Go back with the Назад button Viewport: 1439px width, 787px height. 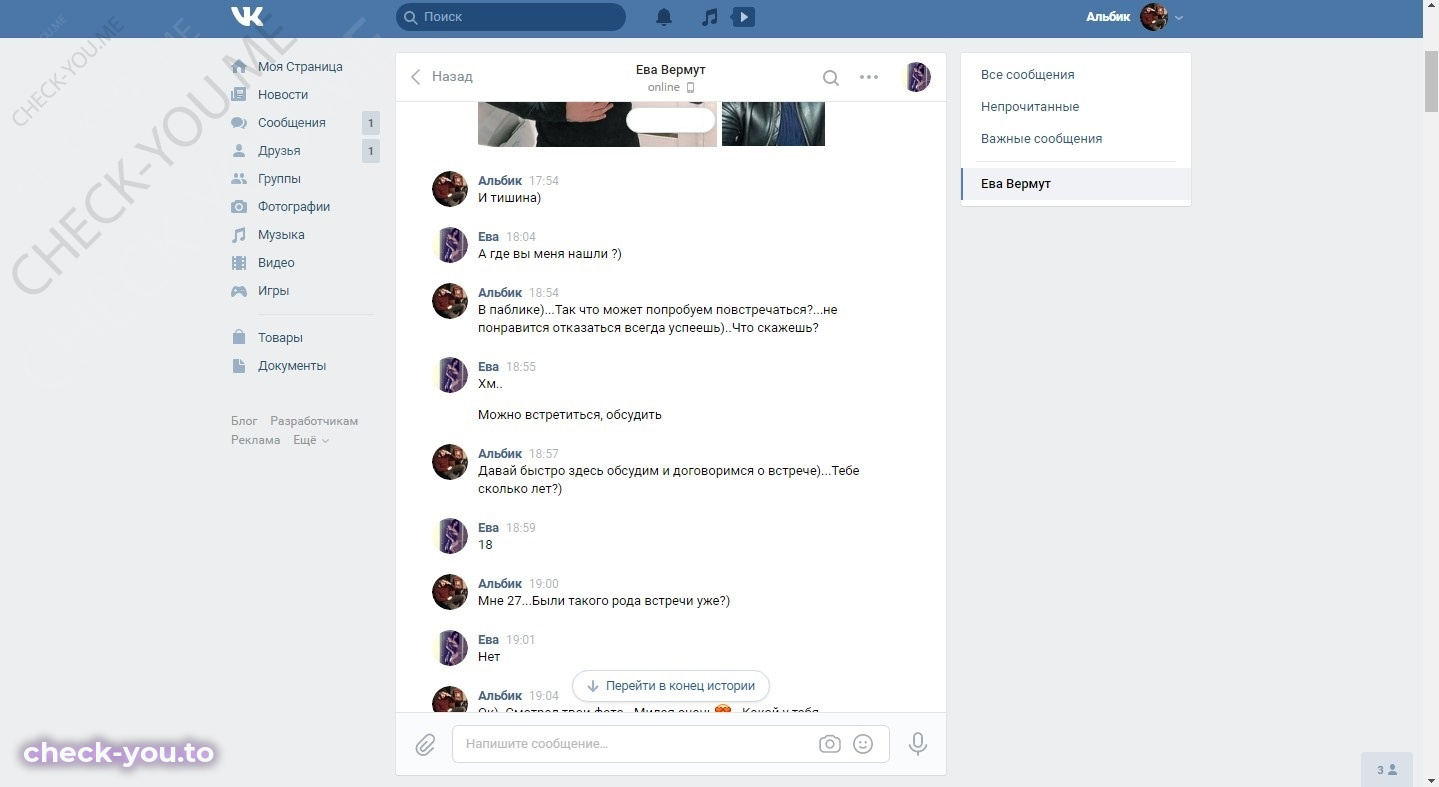[x=441, y=76]
